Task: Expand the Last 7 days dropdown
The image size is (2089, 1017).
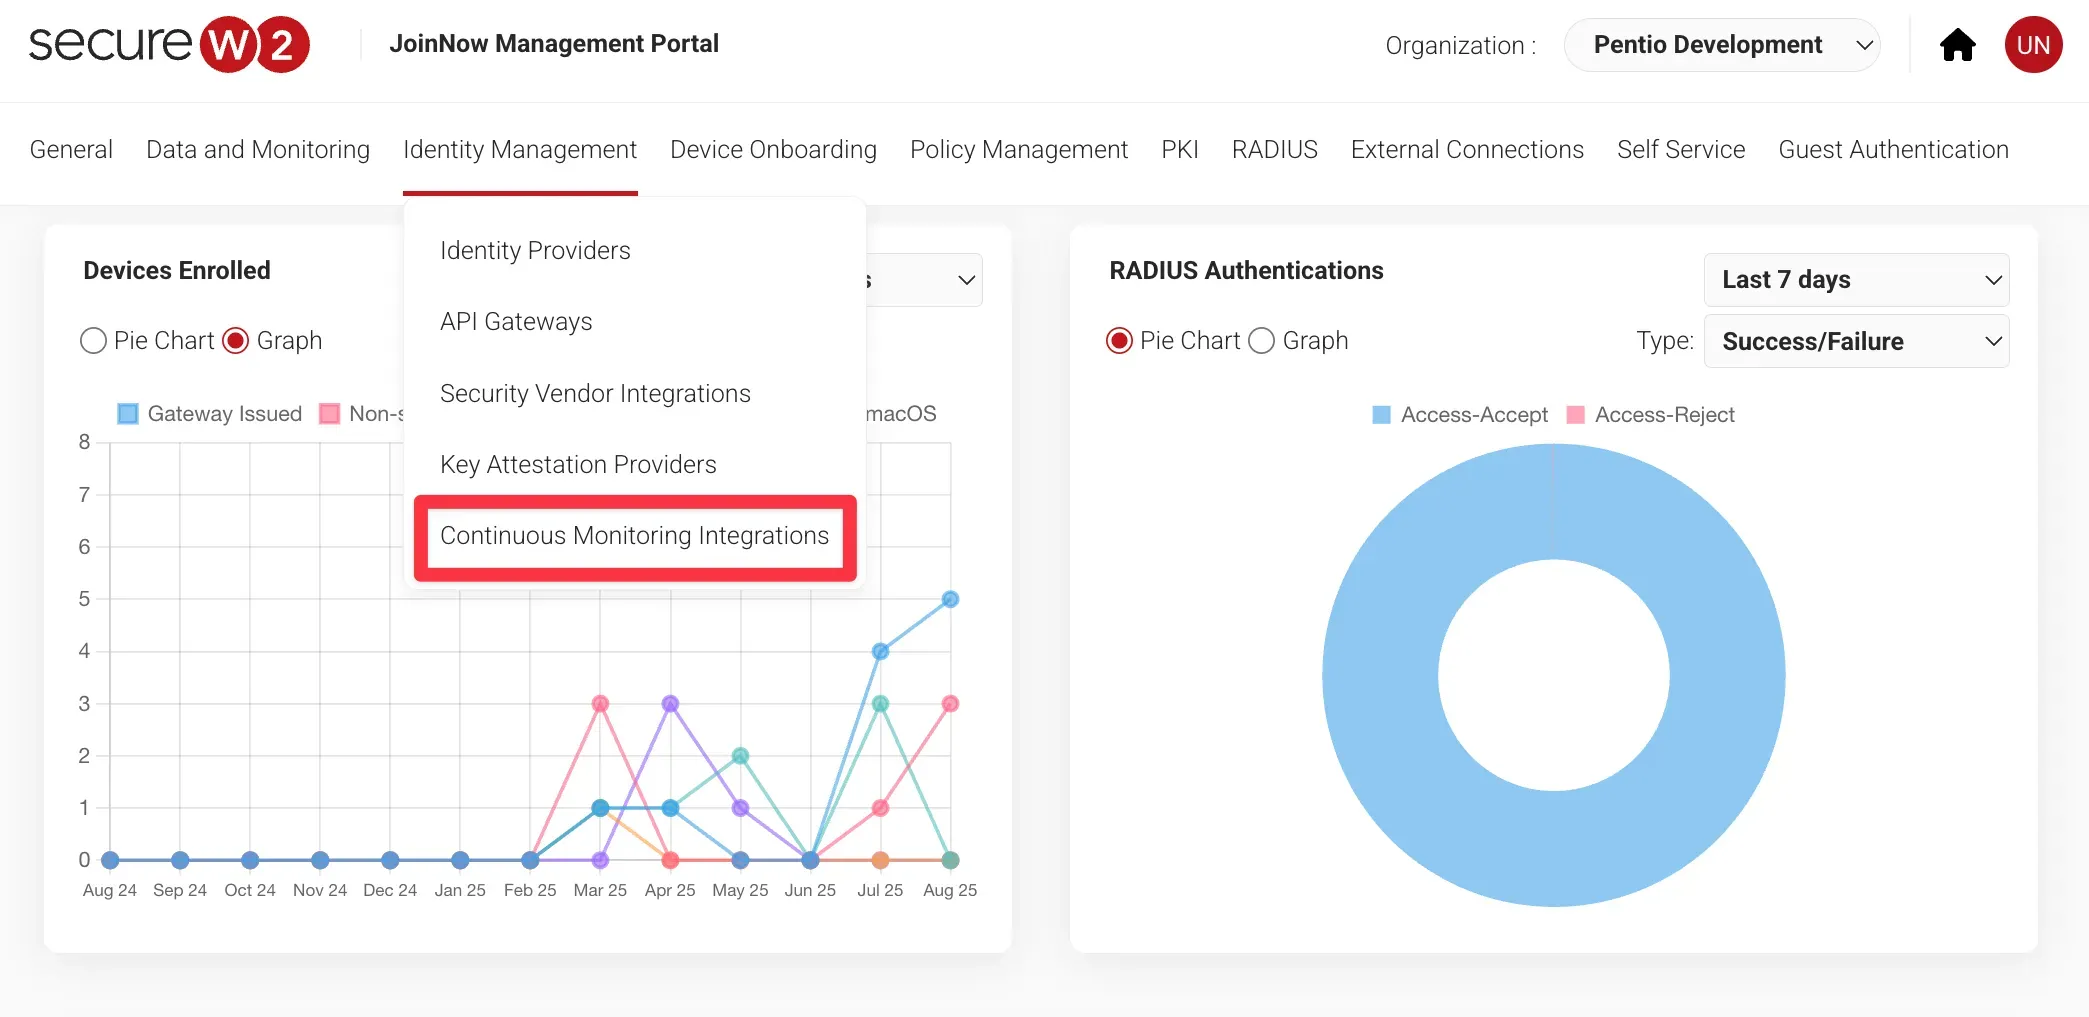Action: 1856,280
